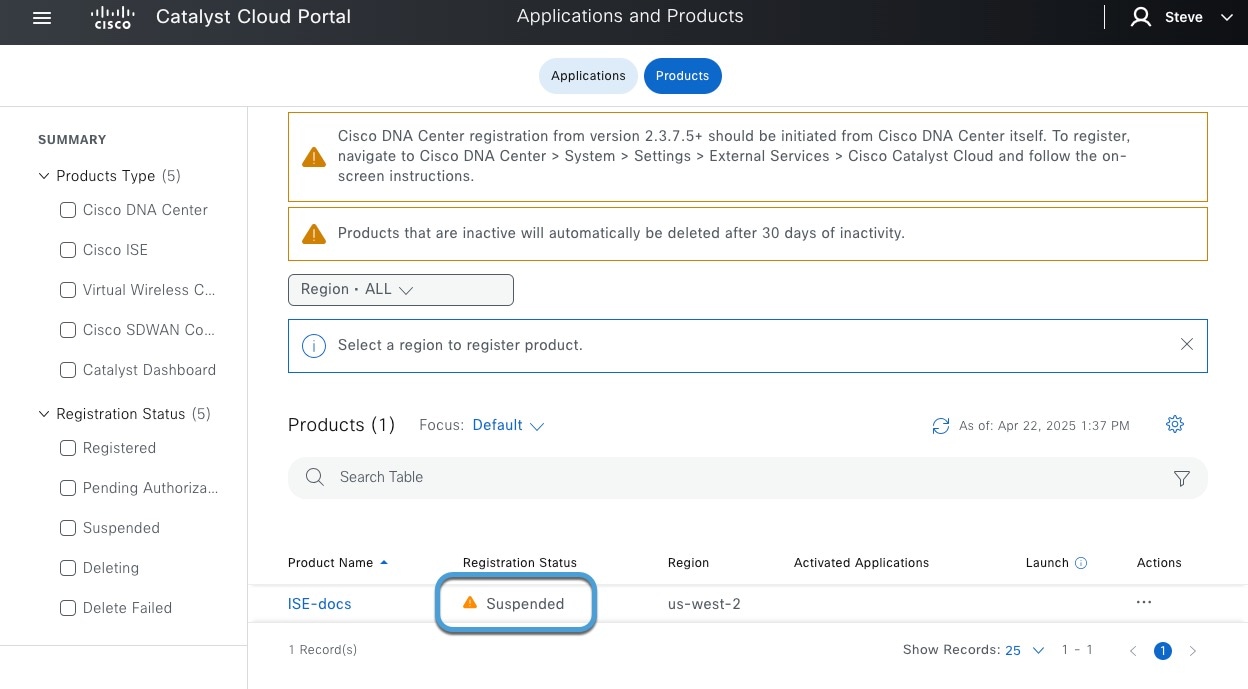Refresh the products table
The image size is (1248, 689).
pyautogui.click(x=940, y=426)
